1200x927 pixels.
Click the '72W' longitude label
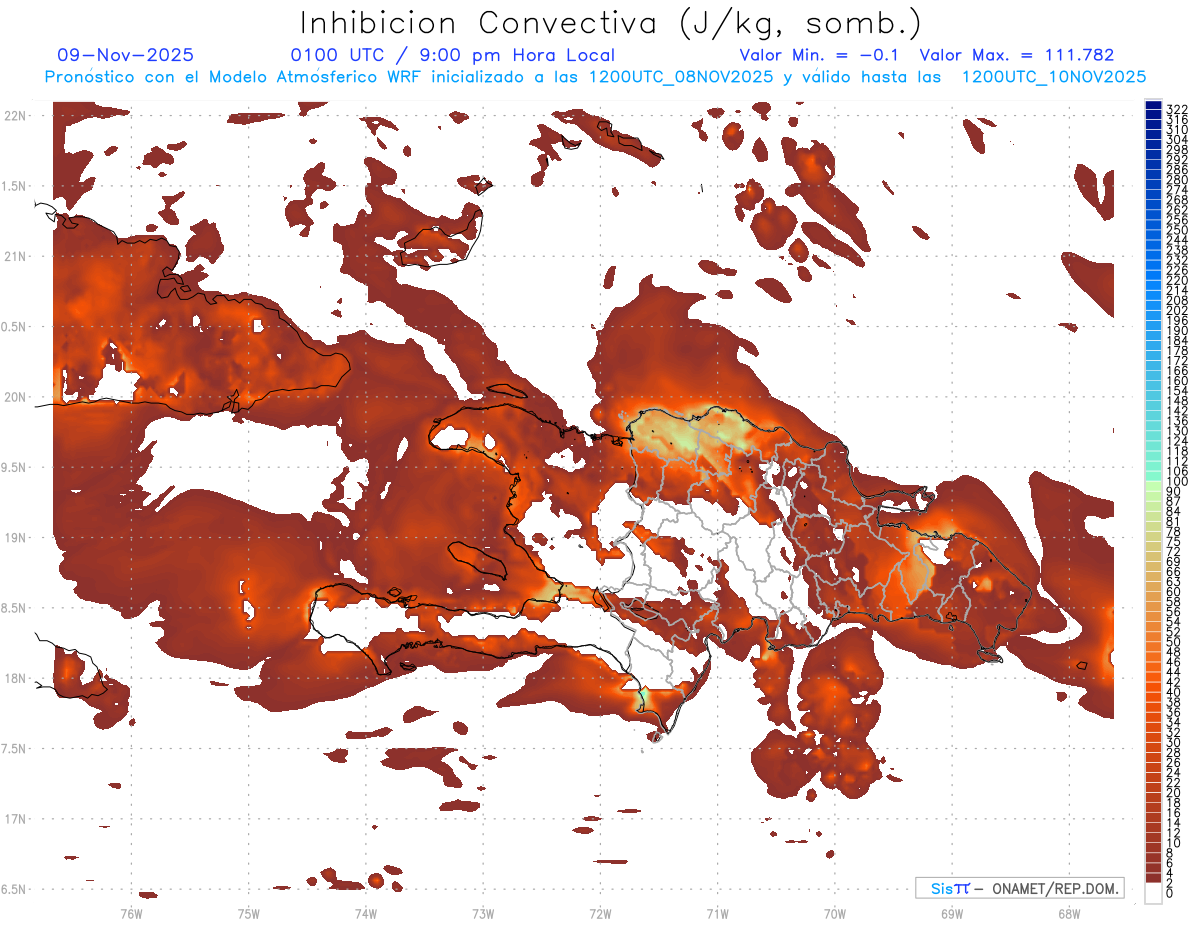[x=600, y=912]
